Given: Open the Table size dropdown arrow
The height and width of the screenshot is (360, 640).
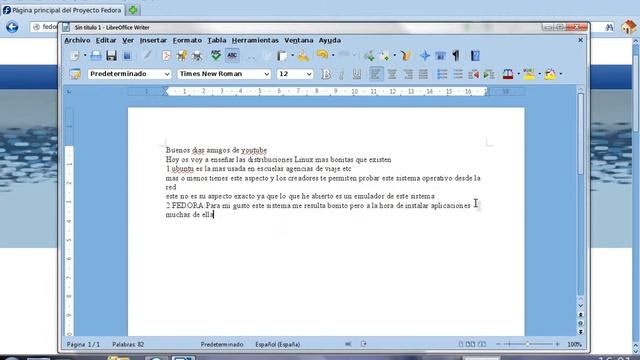Looking at the screenshot, I should tap(395, 56).
